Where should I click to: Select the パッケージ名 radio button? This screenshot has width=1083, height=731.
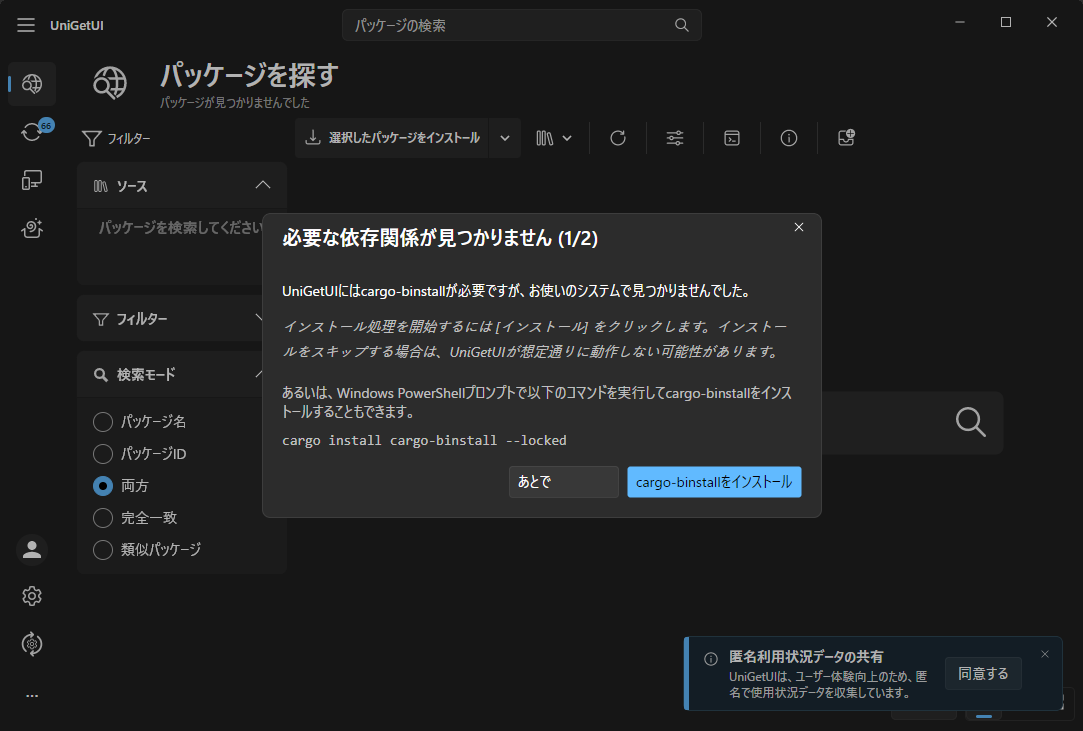[103, 421]
